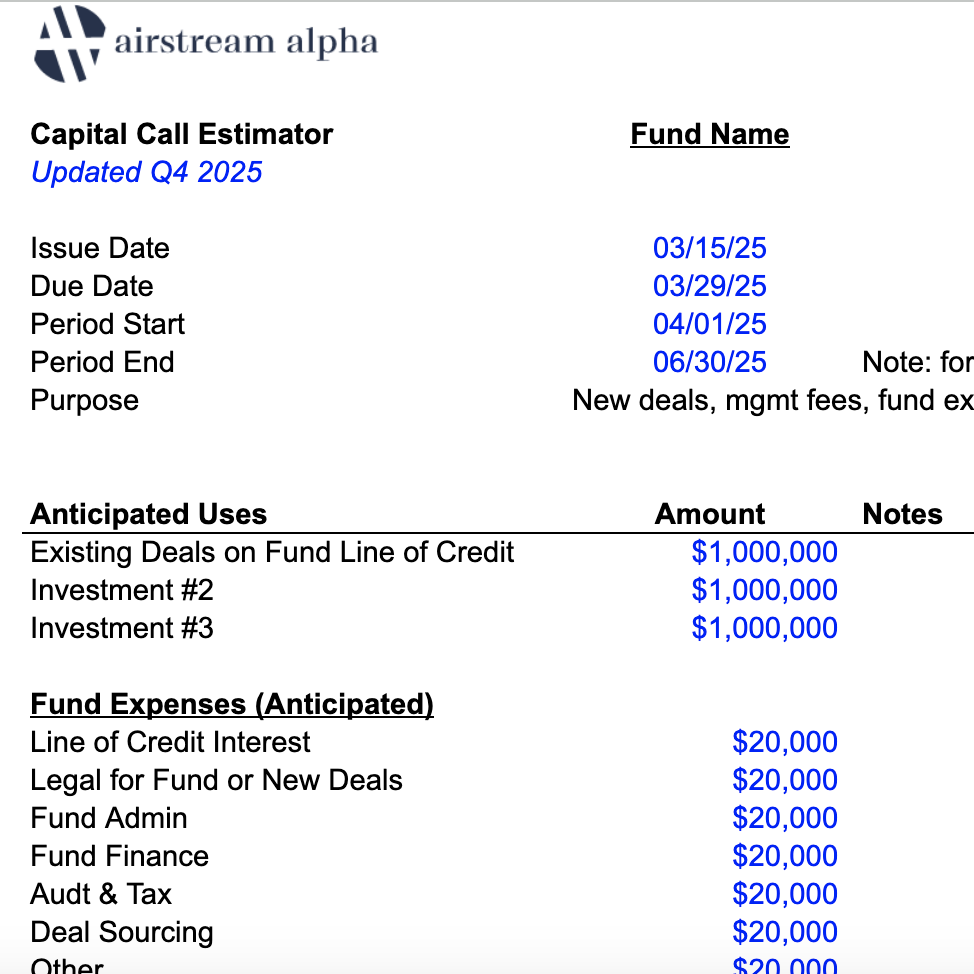Screen dimensions: 974x974
Task: Edit the Investment #2 amount
Action: tap(764, 590)
